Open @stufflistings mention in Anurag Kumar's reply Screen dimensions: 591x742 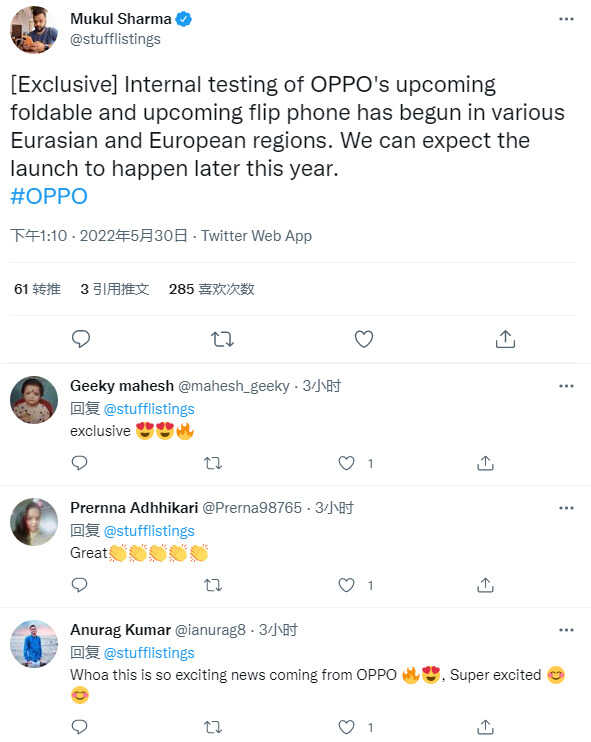tap(149, 653)
